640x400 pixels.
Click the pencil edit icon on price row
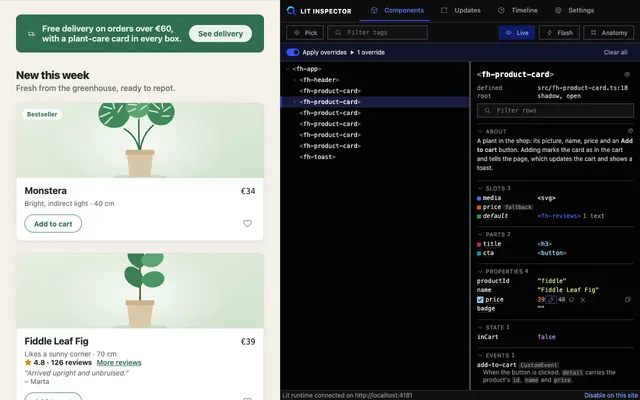tap(551, 300)
